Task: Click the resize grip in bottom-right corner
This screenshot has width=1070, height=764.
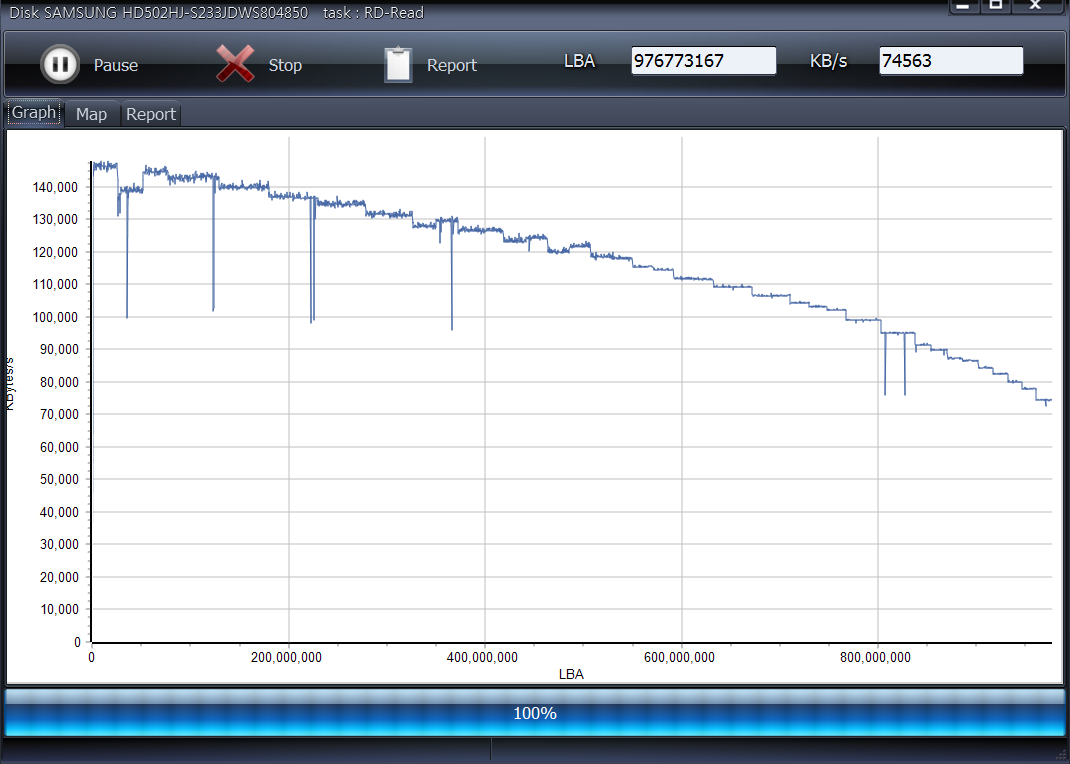Action: pyautogui.click(x=1061, y=755)
